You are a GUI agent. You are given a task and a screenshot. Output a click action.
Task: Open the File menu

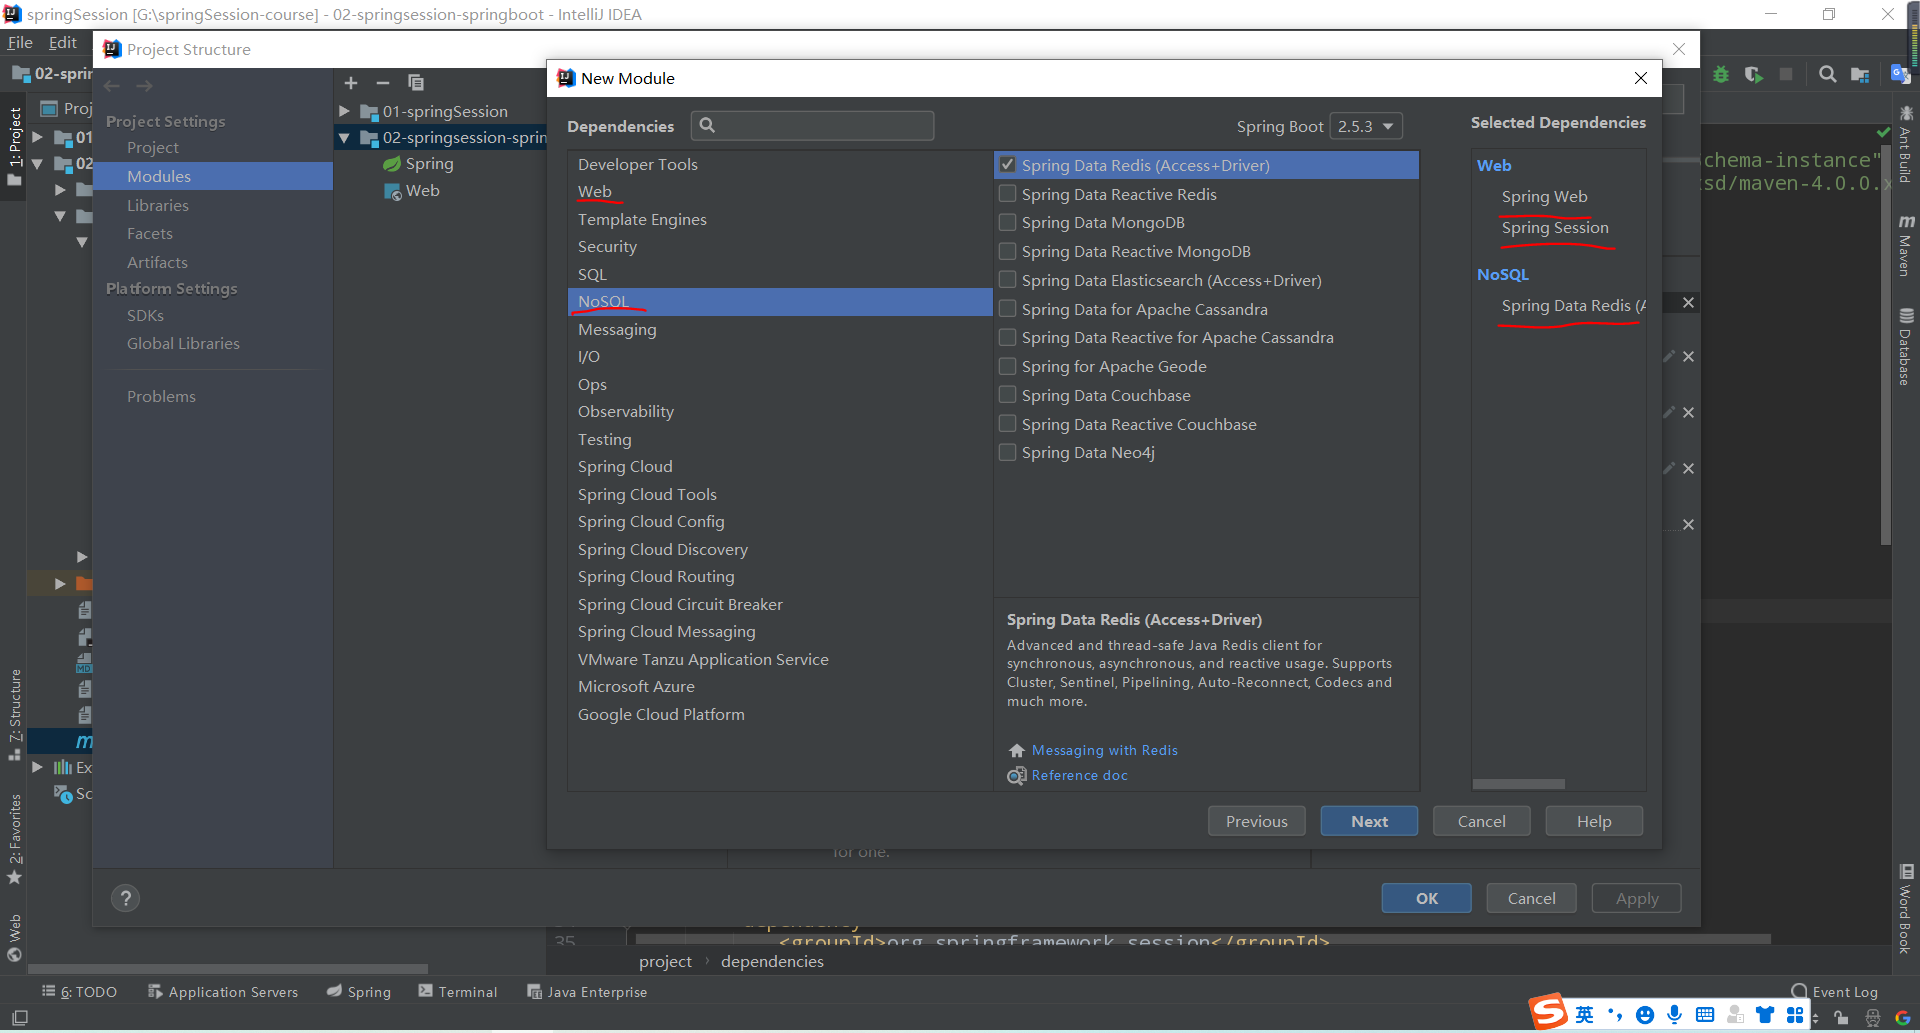(20, 43)
